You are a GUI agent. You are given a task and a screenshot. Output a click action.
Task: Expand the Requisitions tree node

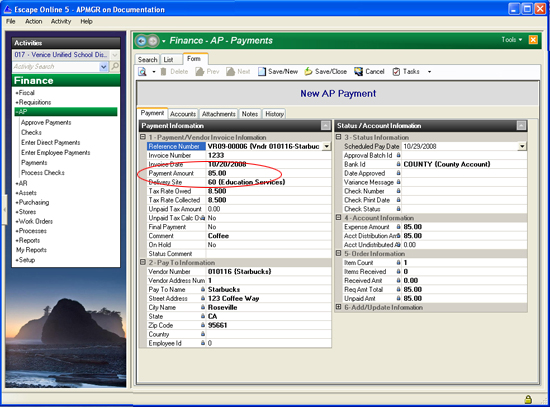point(33,102)
